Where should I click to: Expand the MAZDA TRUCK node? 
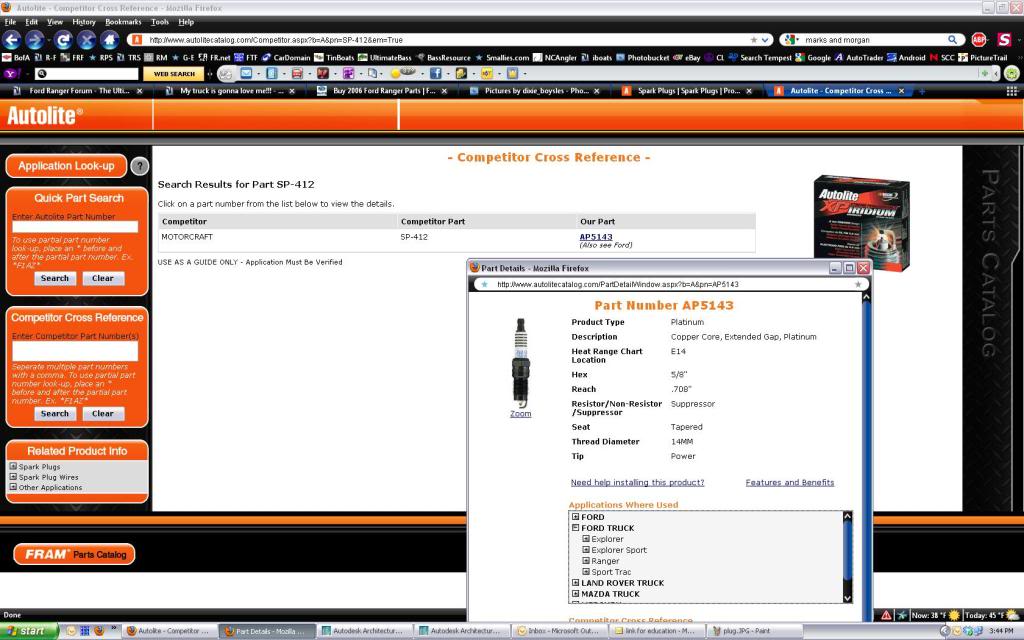pos(575,594)
